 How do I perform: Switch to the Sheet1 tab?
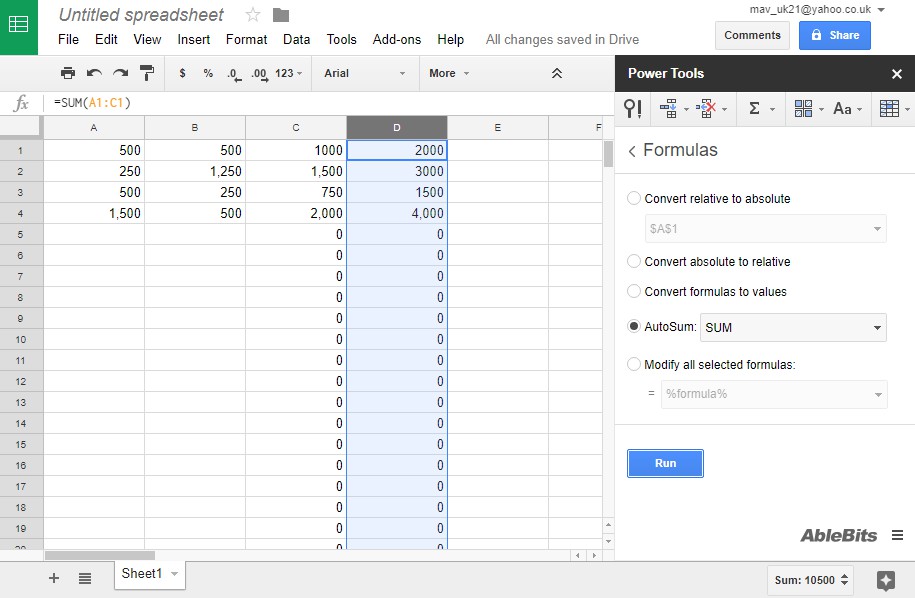(x=142, y=574)
